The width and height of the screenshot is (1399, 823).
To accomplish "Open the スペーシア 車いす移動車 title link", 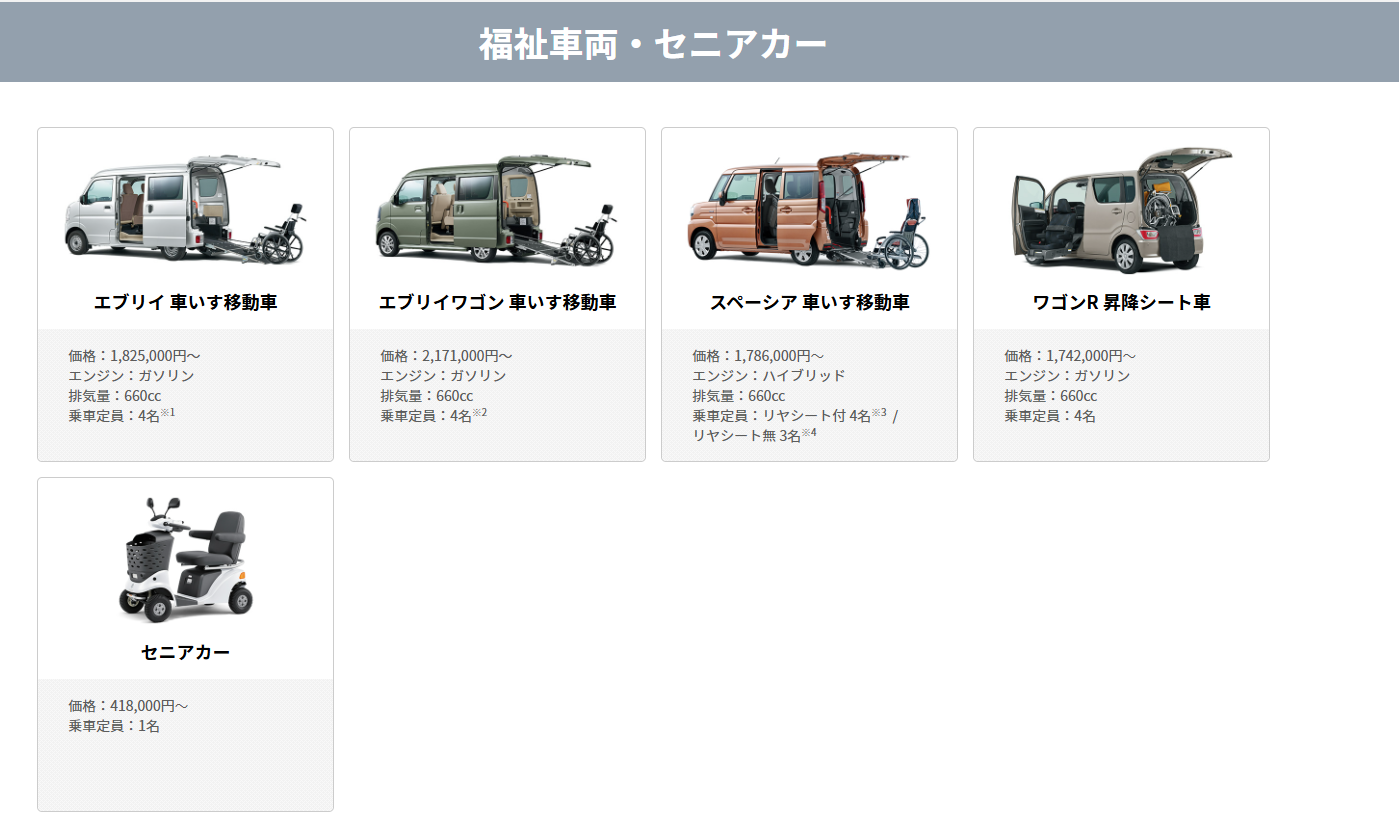I will point(809,302).
